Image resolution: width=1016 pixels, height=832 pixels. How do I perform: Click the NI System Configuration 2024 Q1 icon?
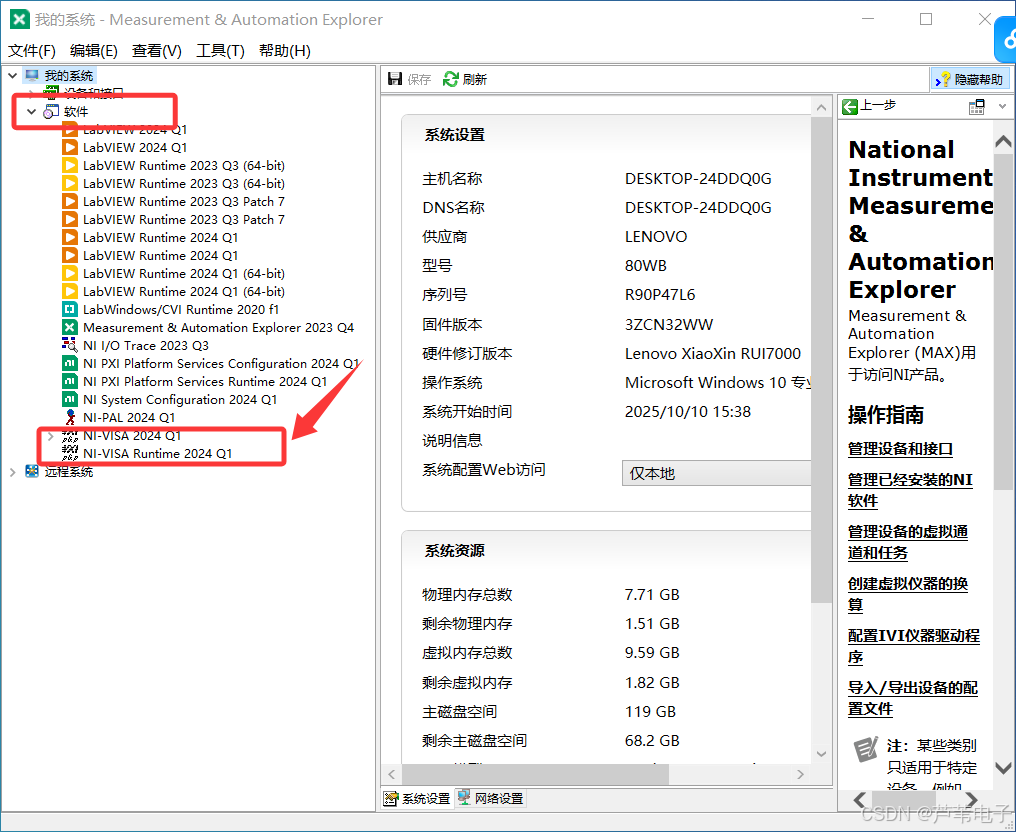[x=70, y=399]
